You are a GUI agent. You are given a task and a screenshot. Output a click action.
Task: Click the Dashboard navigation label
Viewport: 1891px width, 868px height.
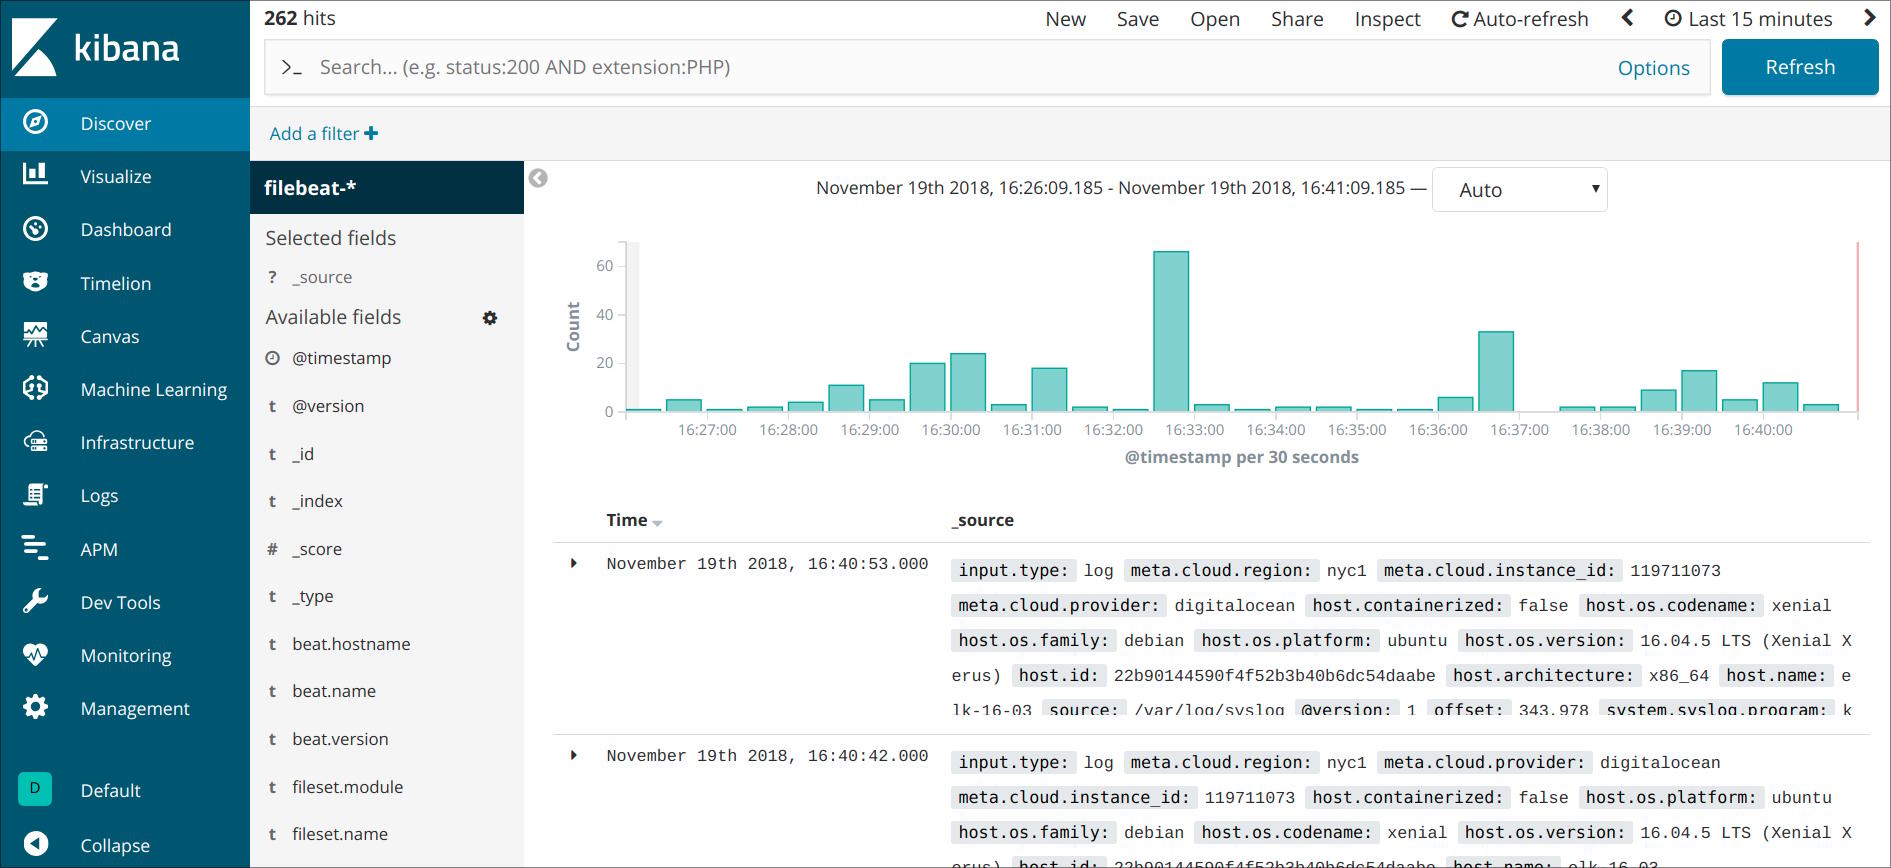pyautogui.click(x=126, y=230)
